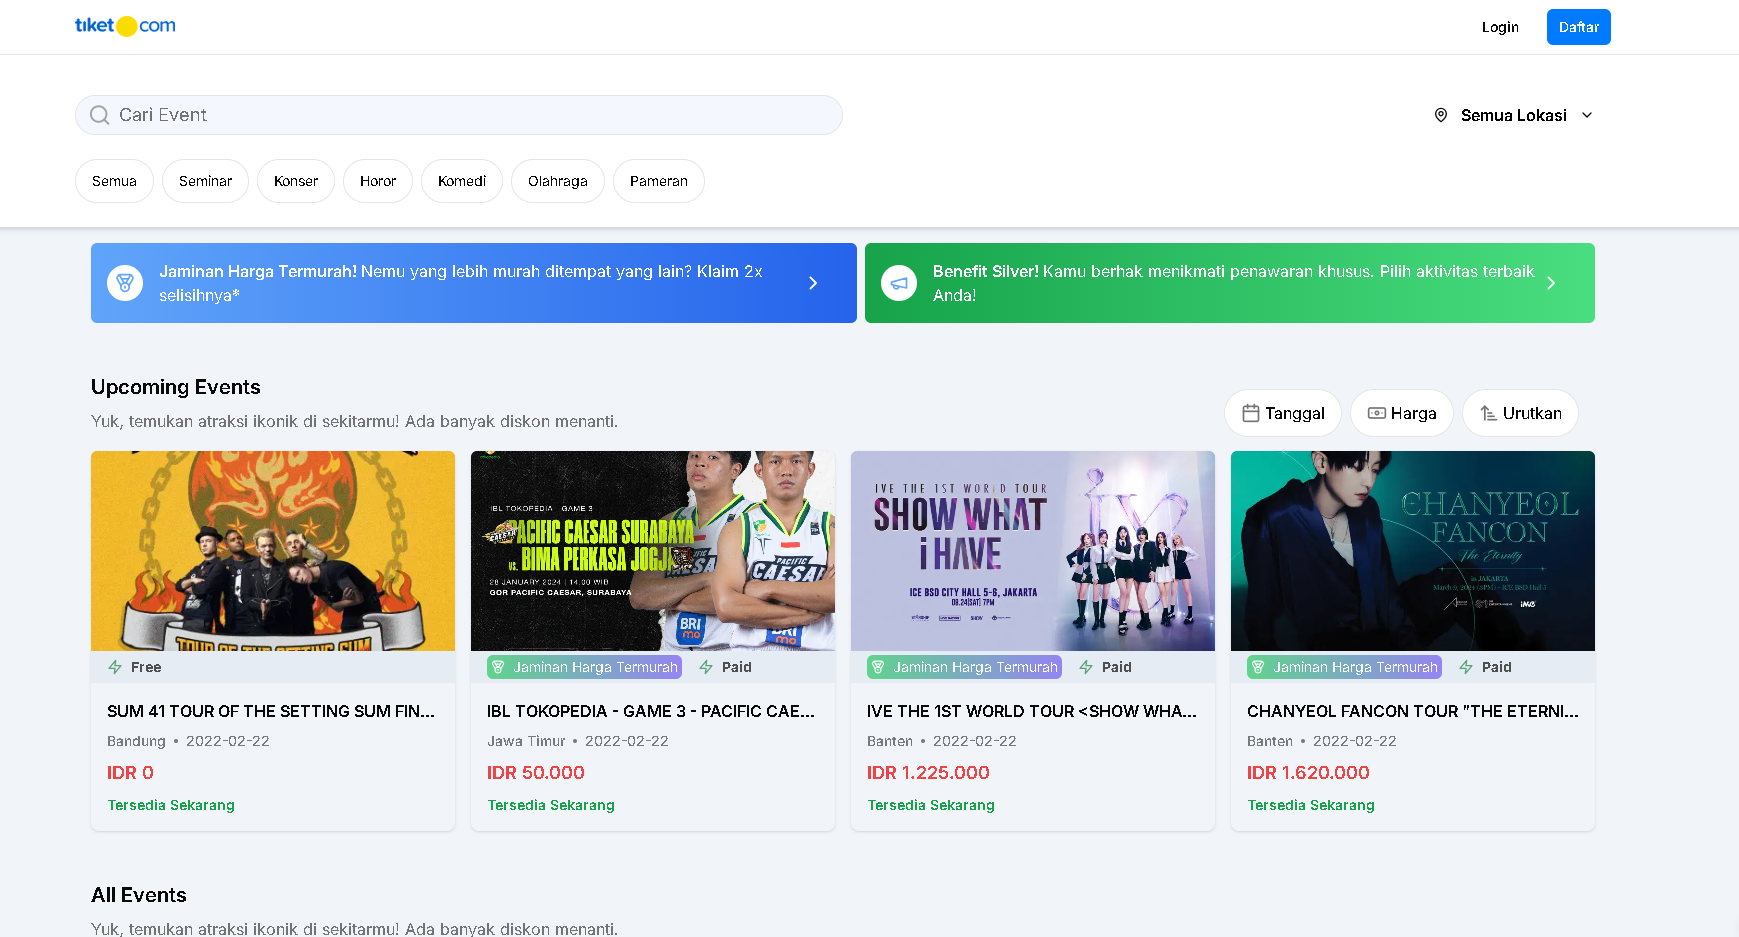Screen dimensions: 1739x937
Task: Click the megaphone icon in the green banner
Action: tap(899, 283)
